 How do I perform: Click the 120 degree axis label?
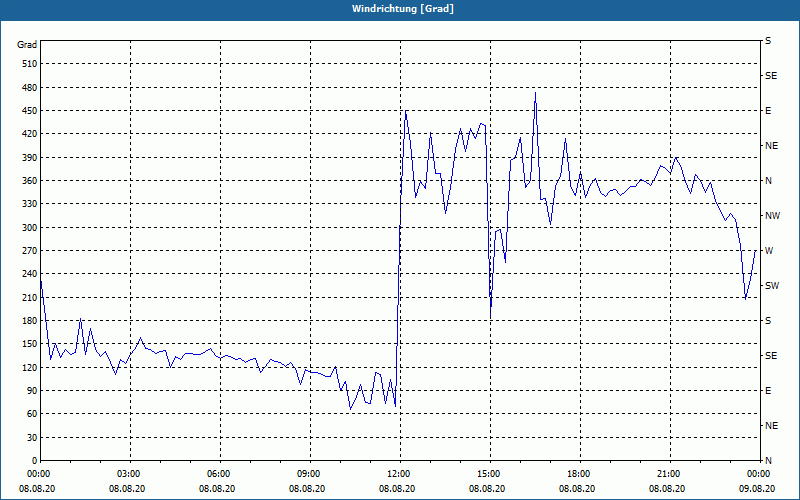coord(30,367)
